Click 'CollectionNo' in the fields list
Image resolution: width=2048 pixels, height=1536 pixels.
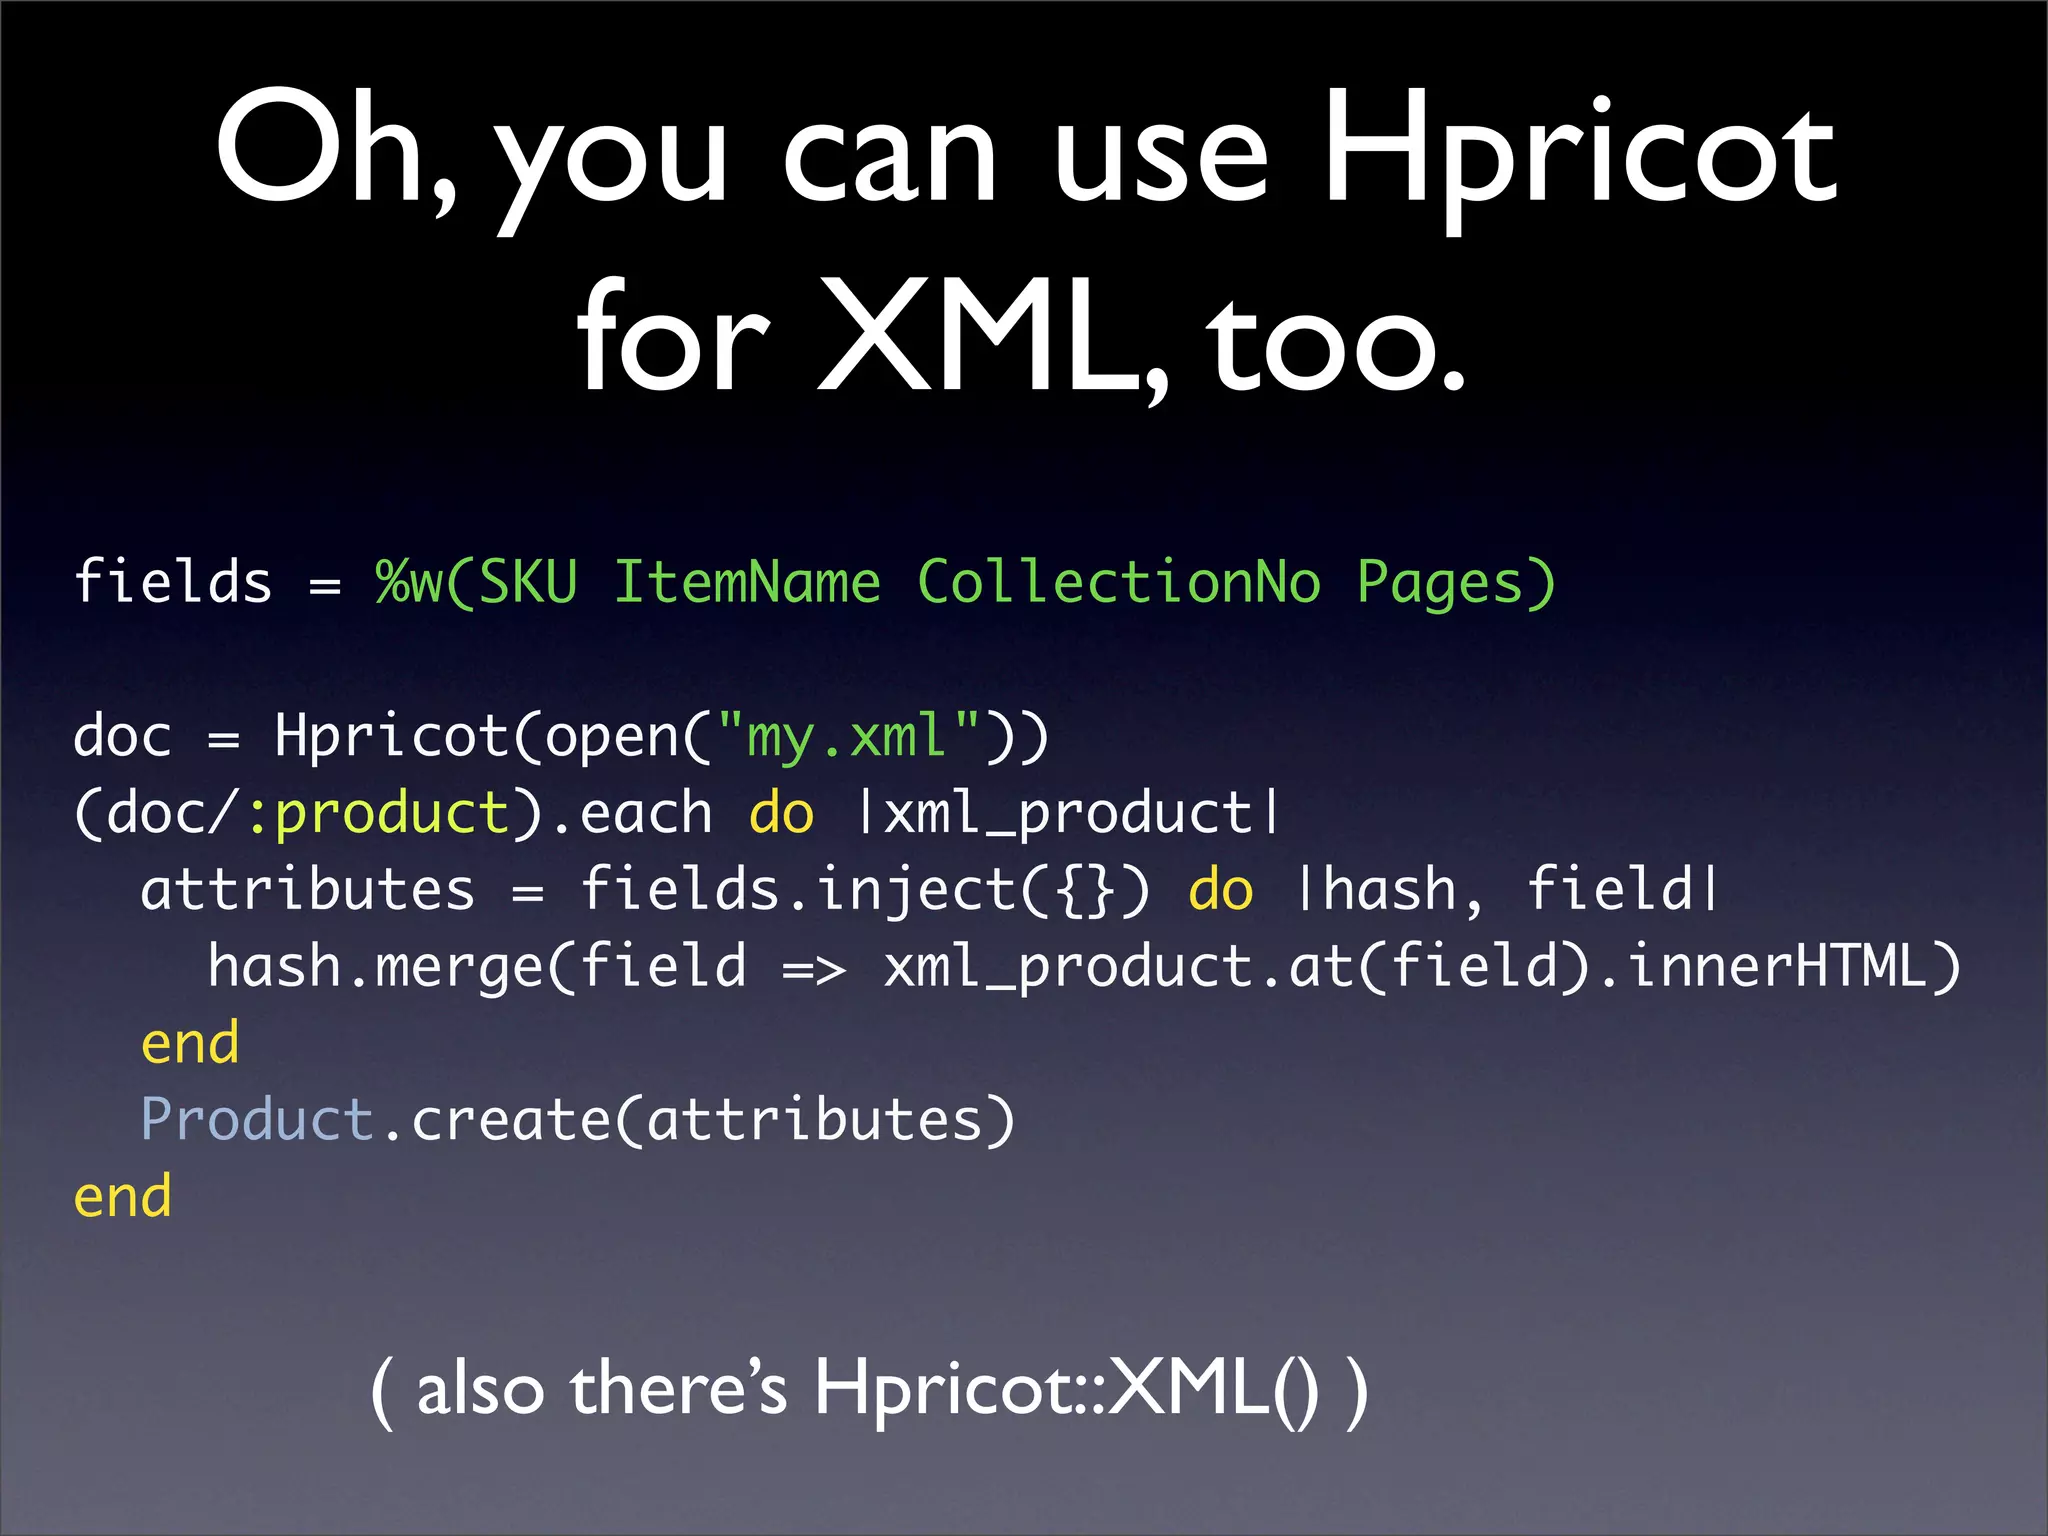click(x=1118, y=581)
